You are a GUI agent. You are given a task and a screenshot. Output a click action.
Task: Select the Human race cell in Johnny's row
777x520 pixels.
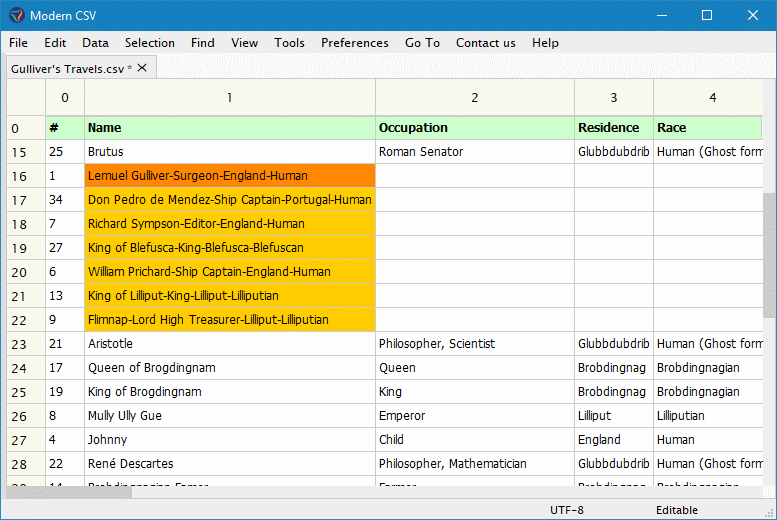point(708,440)
